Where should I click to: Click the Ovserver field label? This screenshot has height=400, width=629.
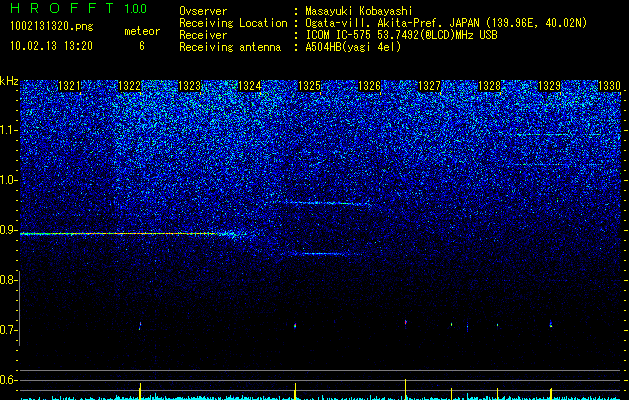tap(203, 11)
